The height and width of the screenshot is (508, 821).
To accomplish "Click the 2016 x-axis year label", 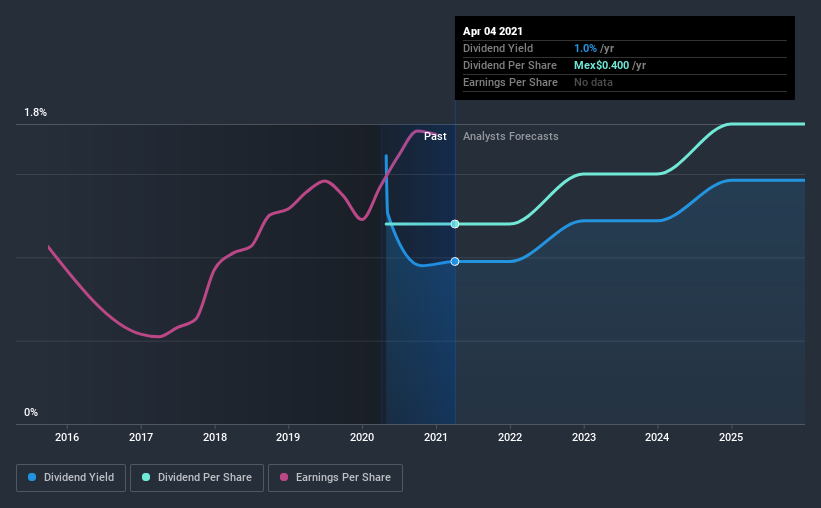I will 67,437.
